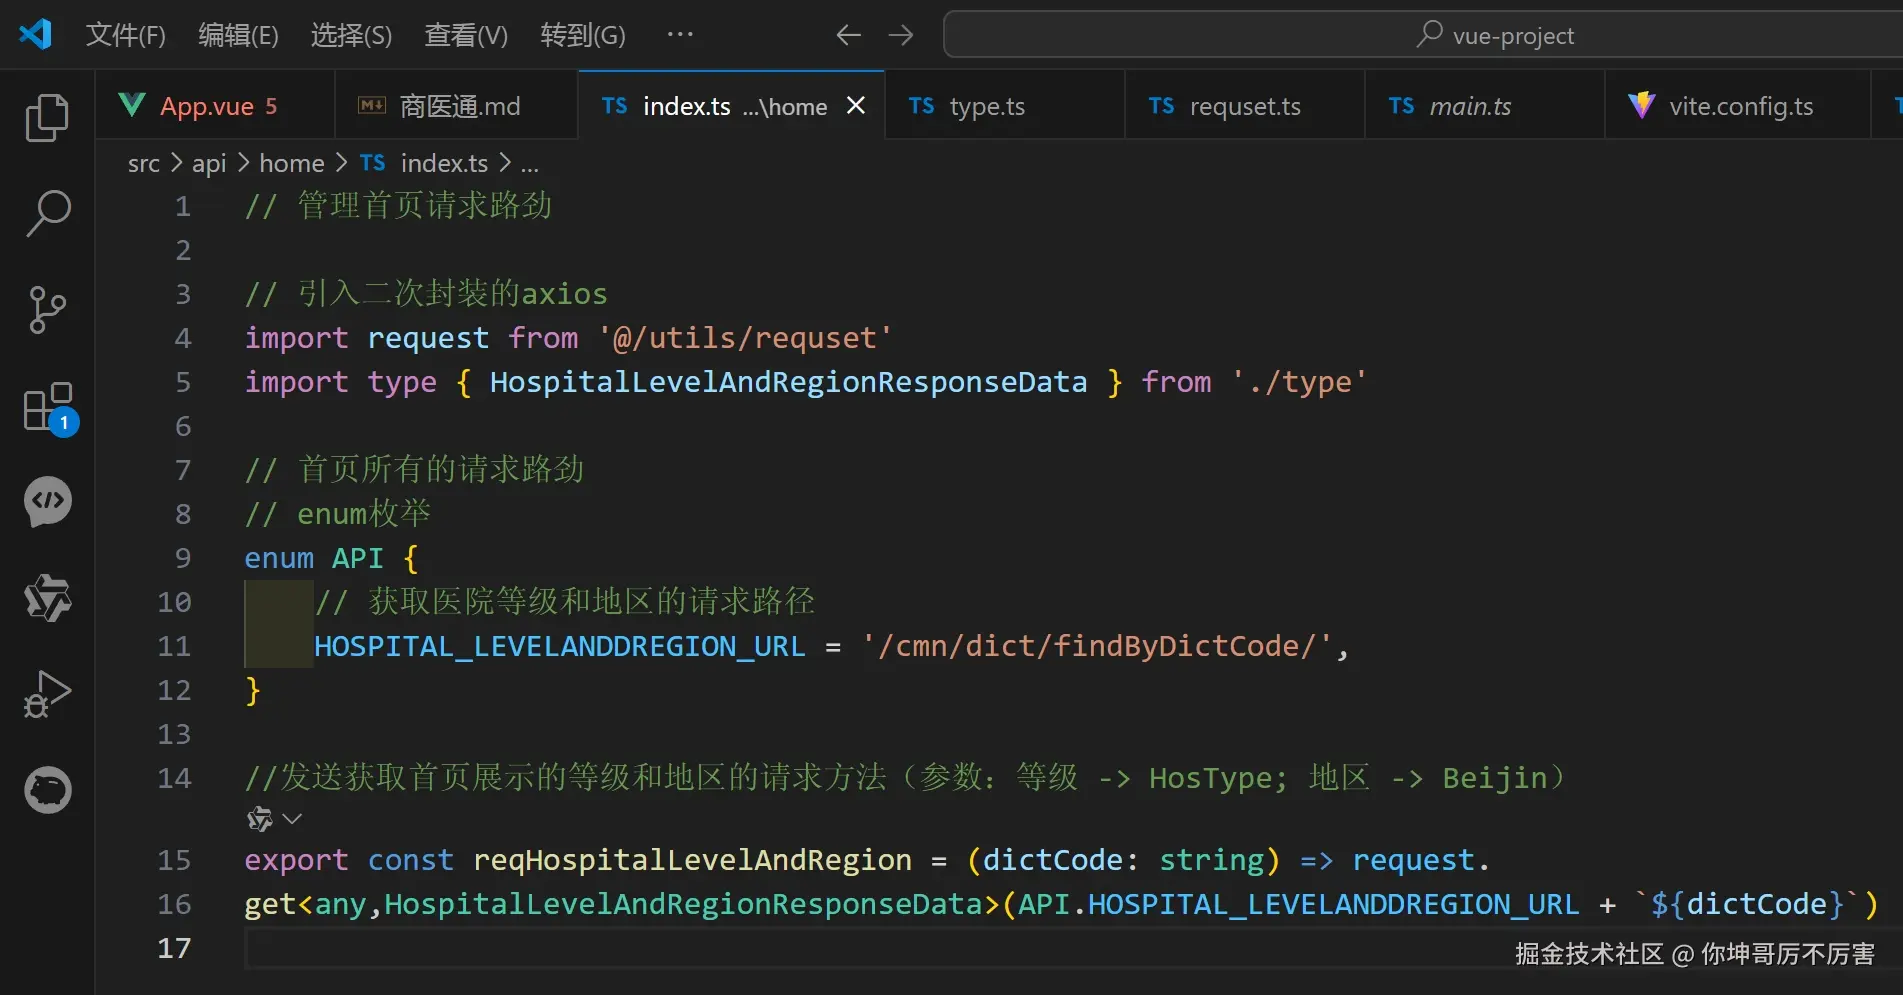Open the Search view
This screenshot has width=1903, height=995.
[46, 213]
